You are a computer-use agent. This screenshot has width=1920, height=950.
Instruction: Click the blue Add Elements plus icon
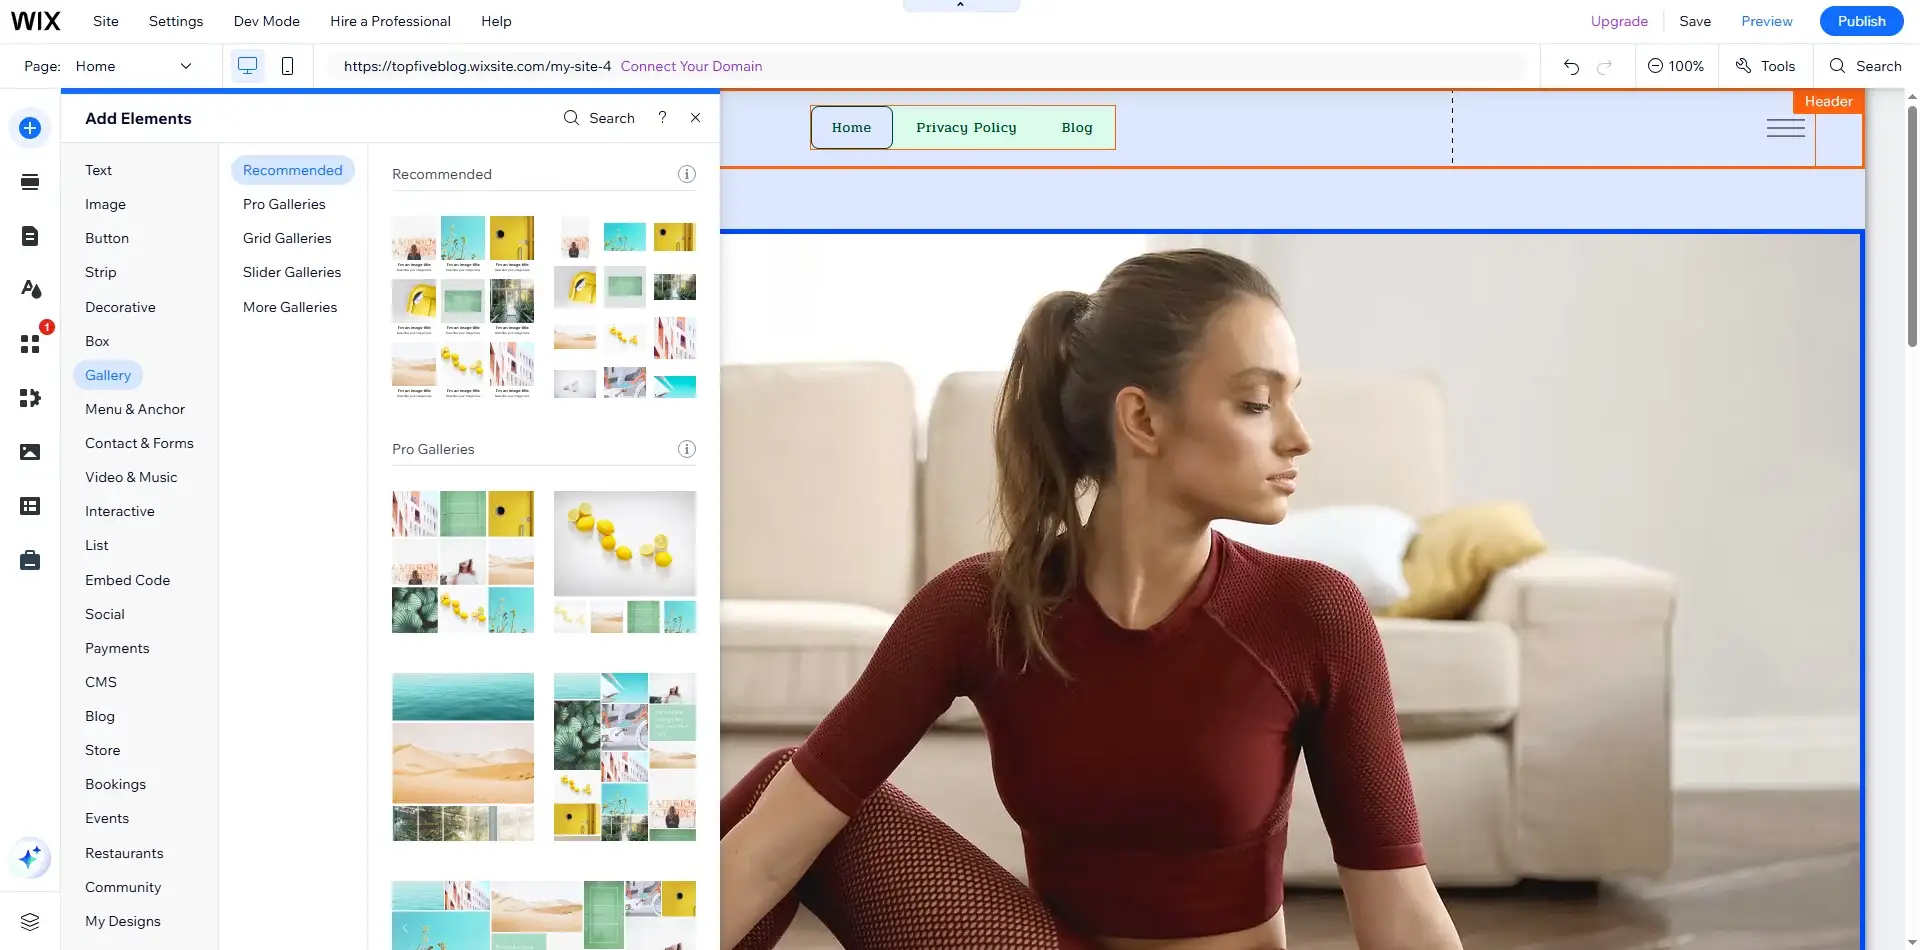(30, 128)
